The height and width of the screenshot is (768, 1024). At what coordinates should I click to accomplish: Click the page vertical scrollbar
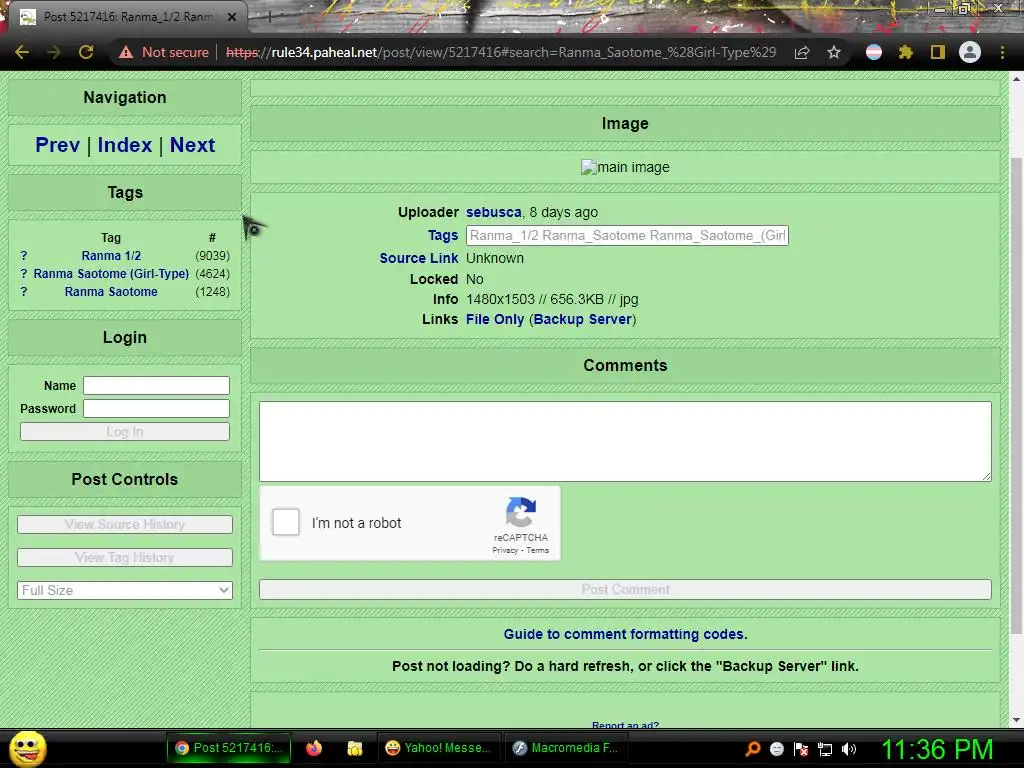pos(1016,396)
